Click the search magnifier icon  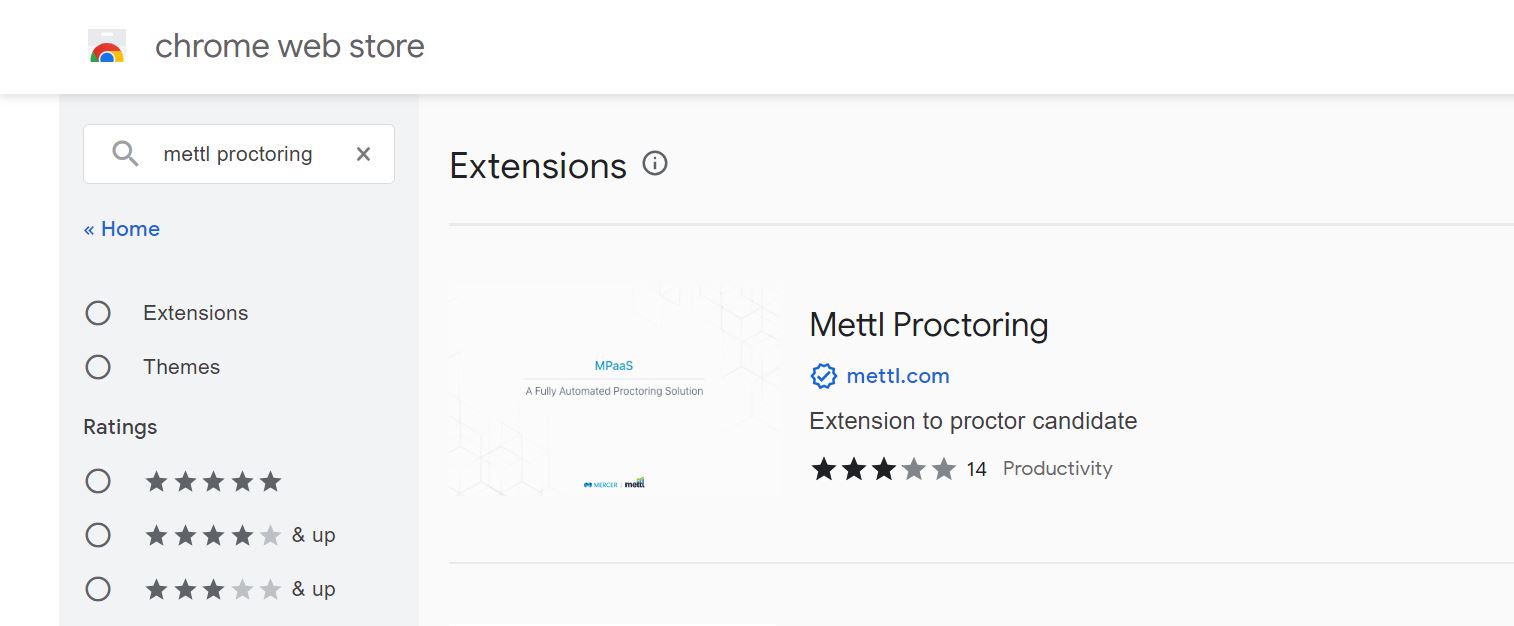coord(125,154)
